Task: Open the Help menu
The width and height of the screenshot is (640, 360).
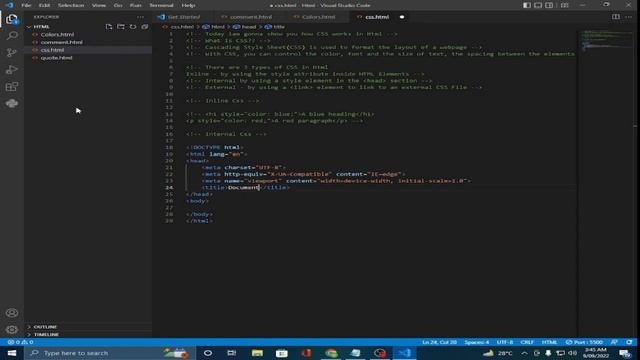Action: (188, 5)
